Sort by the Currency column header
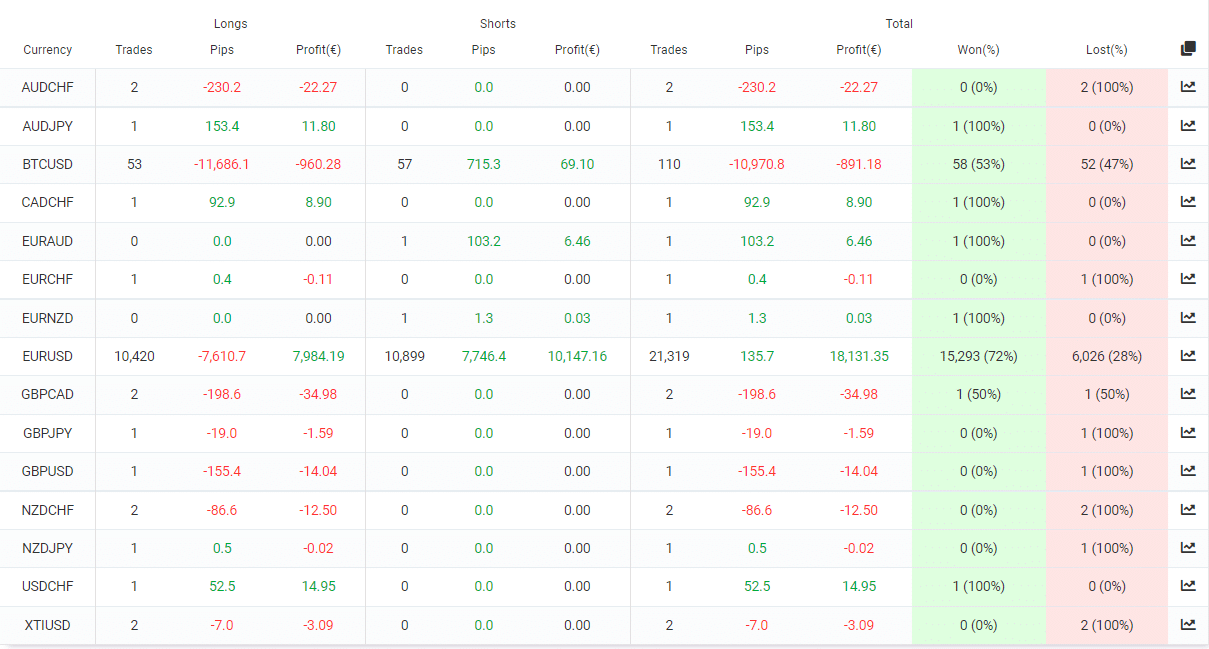1209x649 pixels. 48,50
